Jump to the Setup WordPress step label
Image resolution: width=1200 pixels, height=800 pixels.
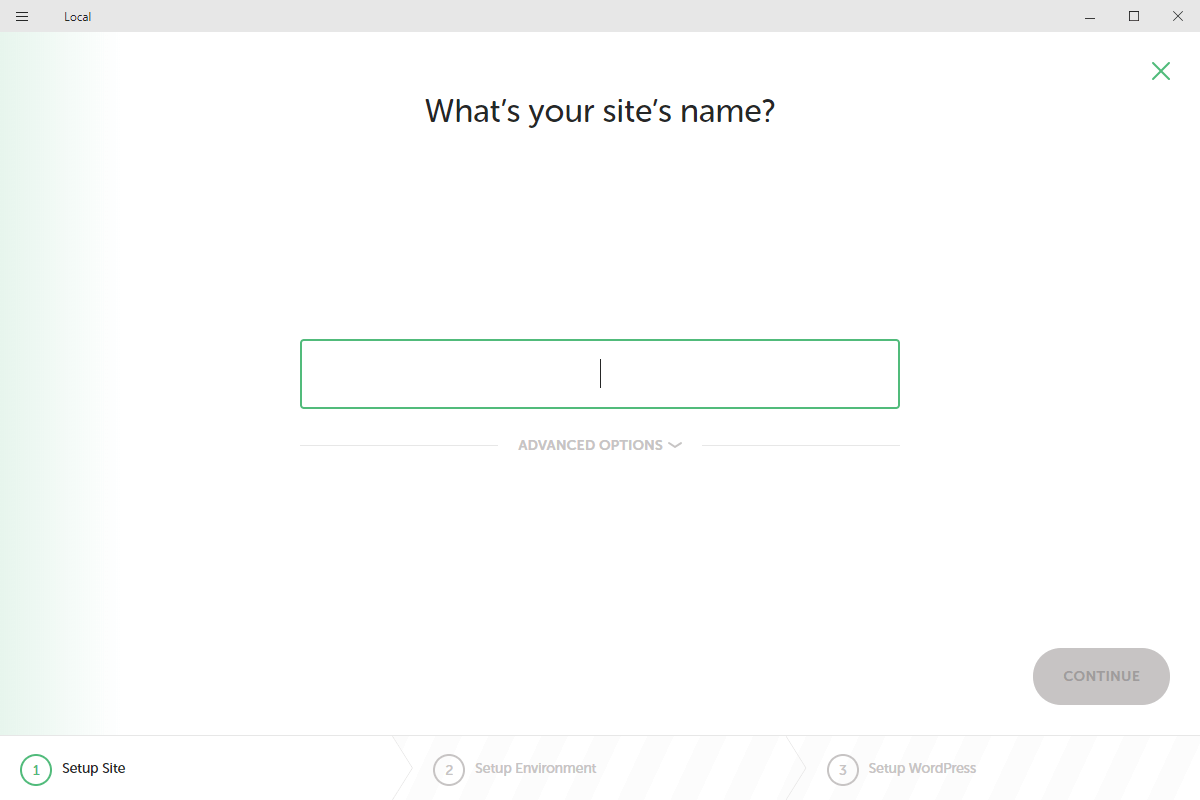click(922, 768)
